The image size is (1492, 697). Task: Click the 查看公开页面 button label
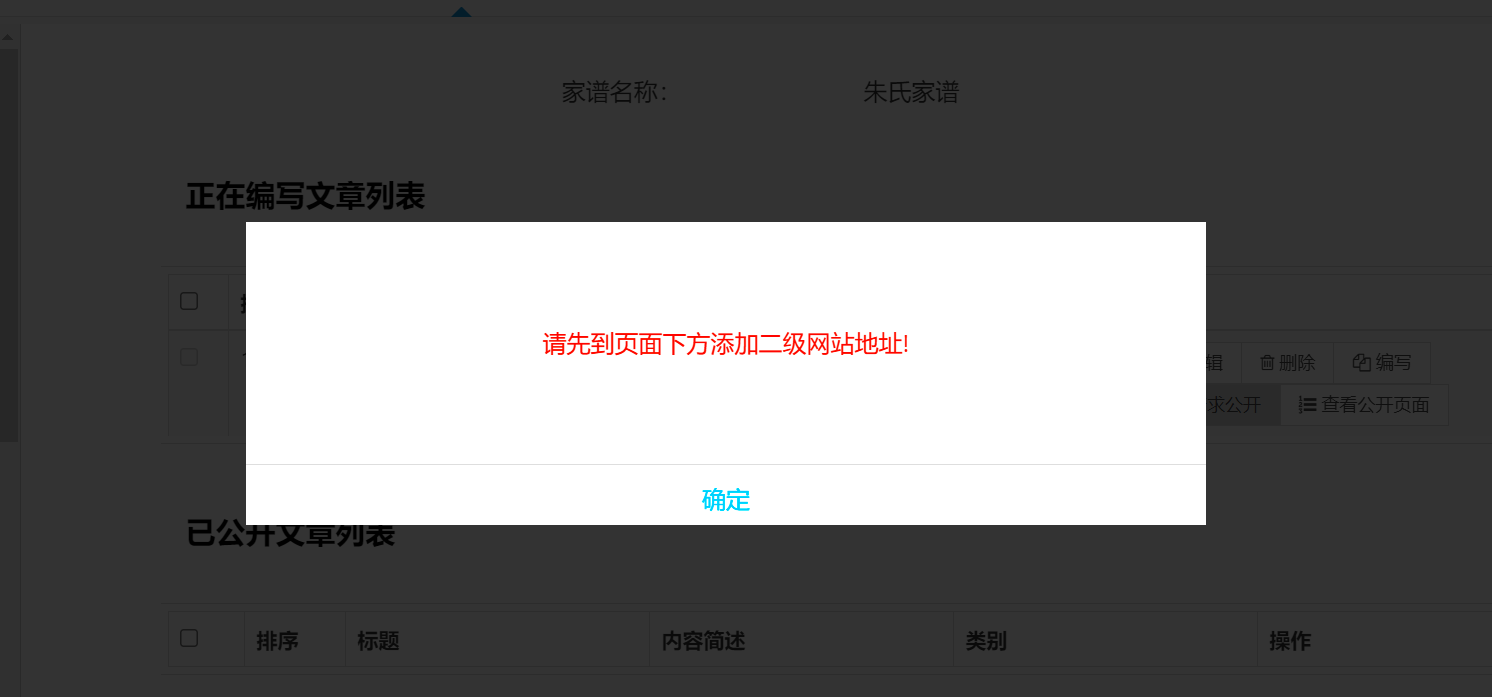point(1375,405)
